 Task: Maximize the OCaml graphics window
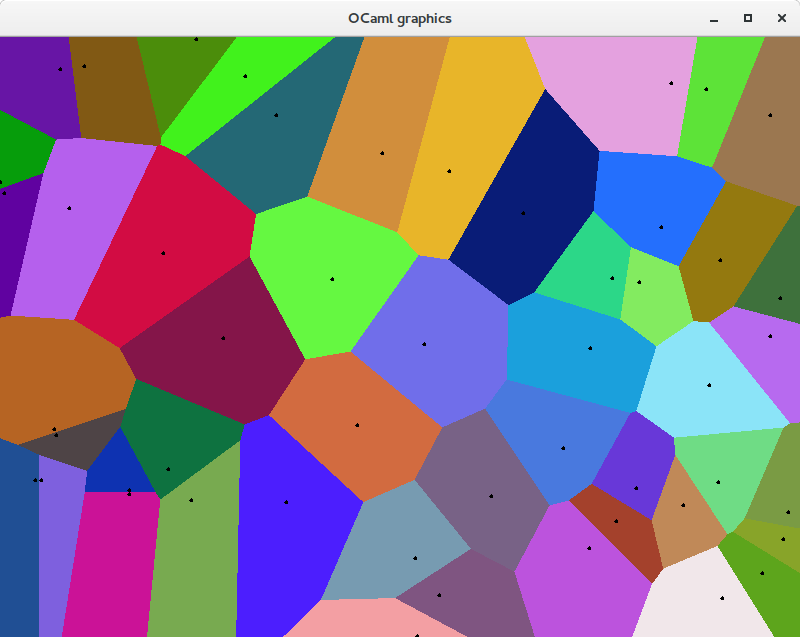click(747, 18)
